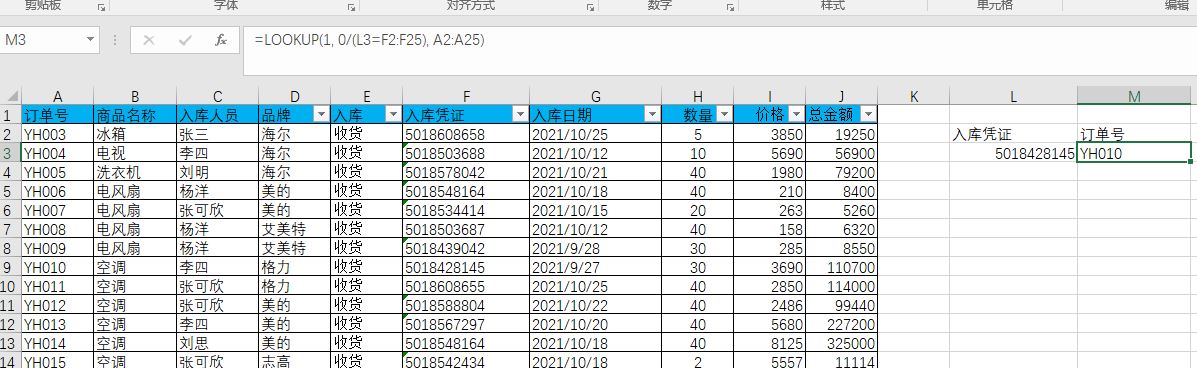Open the 入库凭证 header filter dropdown
Viewport: 1197px width, 368px height.
pos(520,115)
